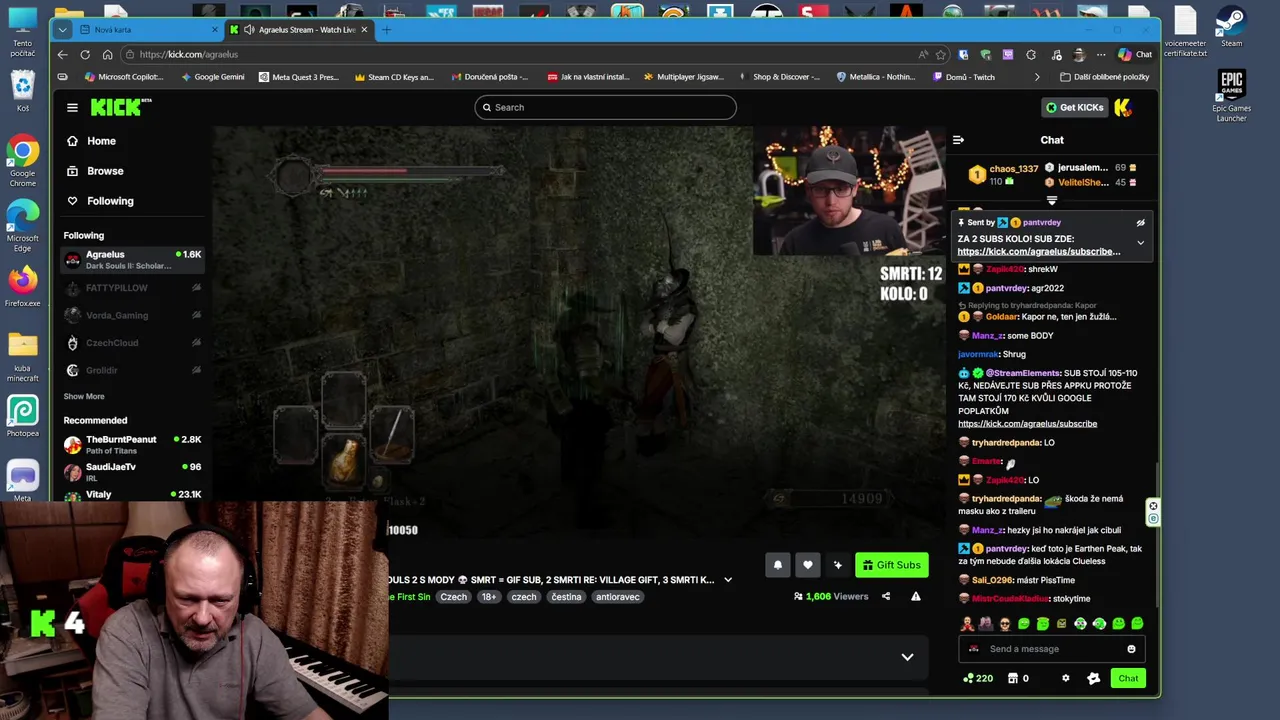Open the Kick sidebar hamburger menu
The width and height of the screenshot is (1280, 720).
click(72, 107)
